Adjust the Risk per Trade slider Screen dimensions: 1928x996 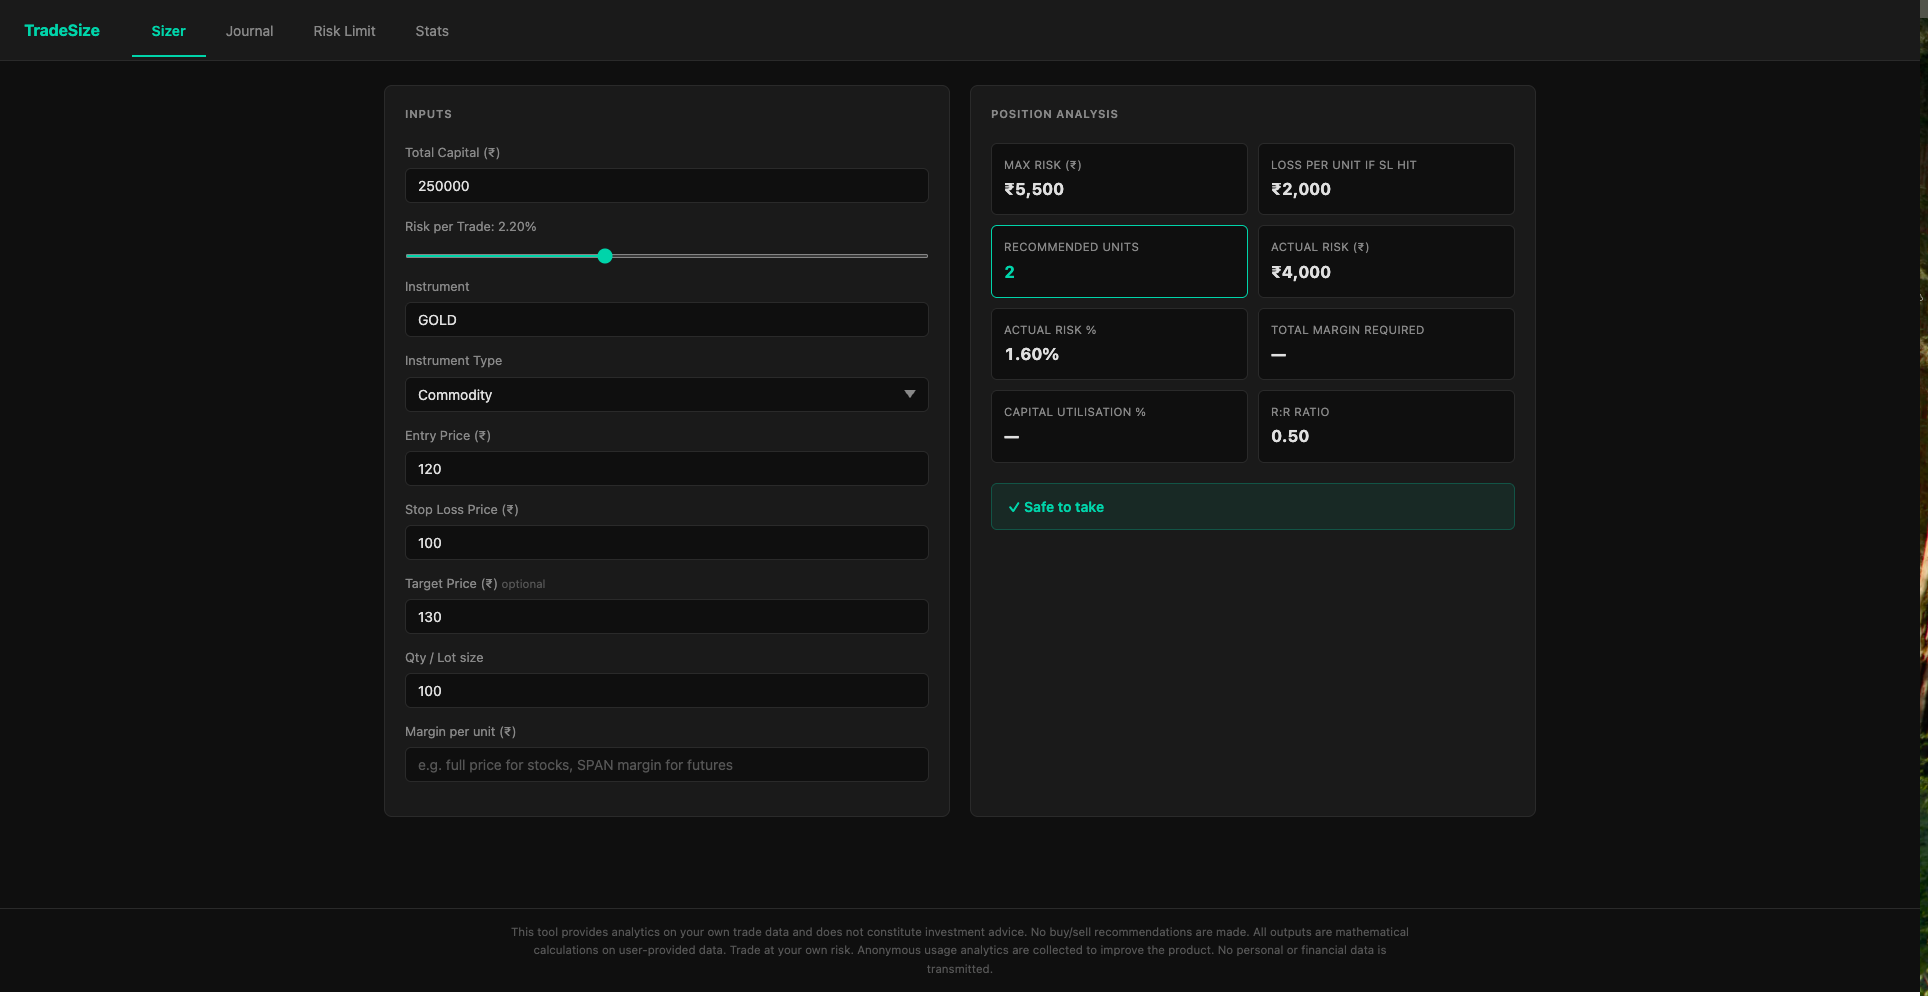tap(604, 256)
